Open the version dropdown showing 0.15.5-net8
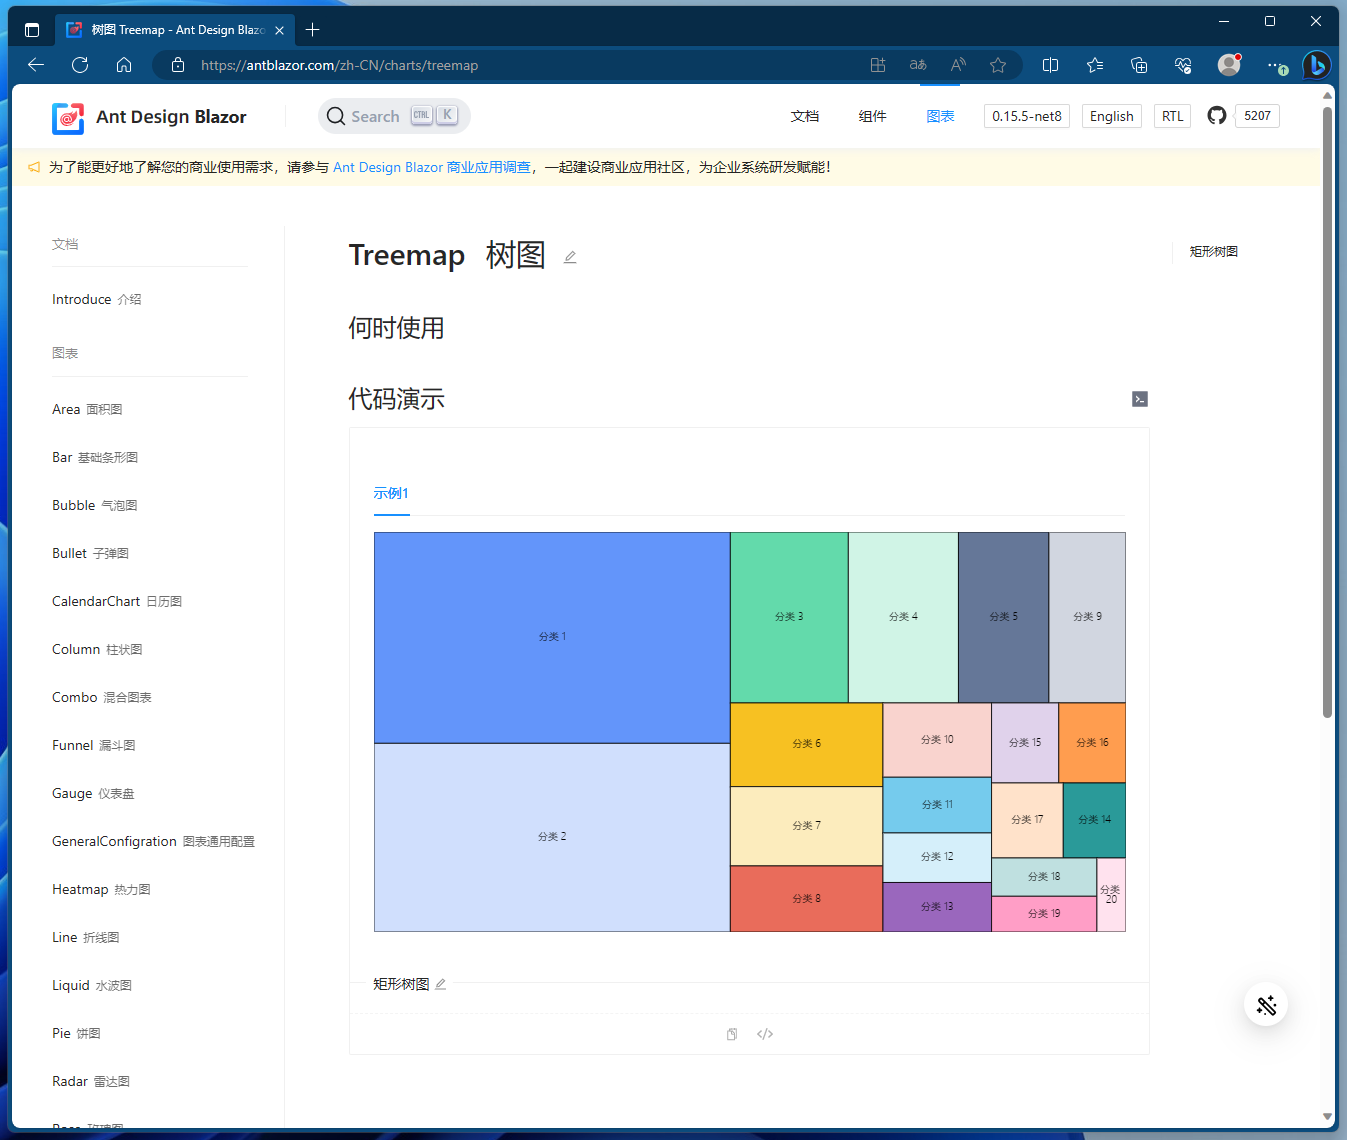This screenshot has height=1140, width=1347. [1026, 115]
